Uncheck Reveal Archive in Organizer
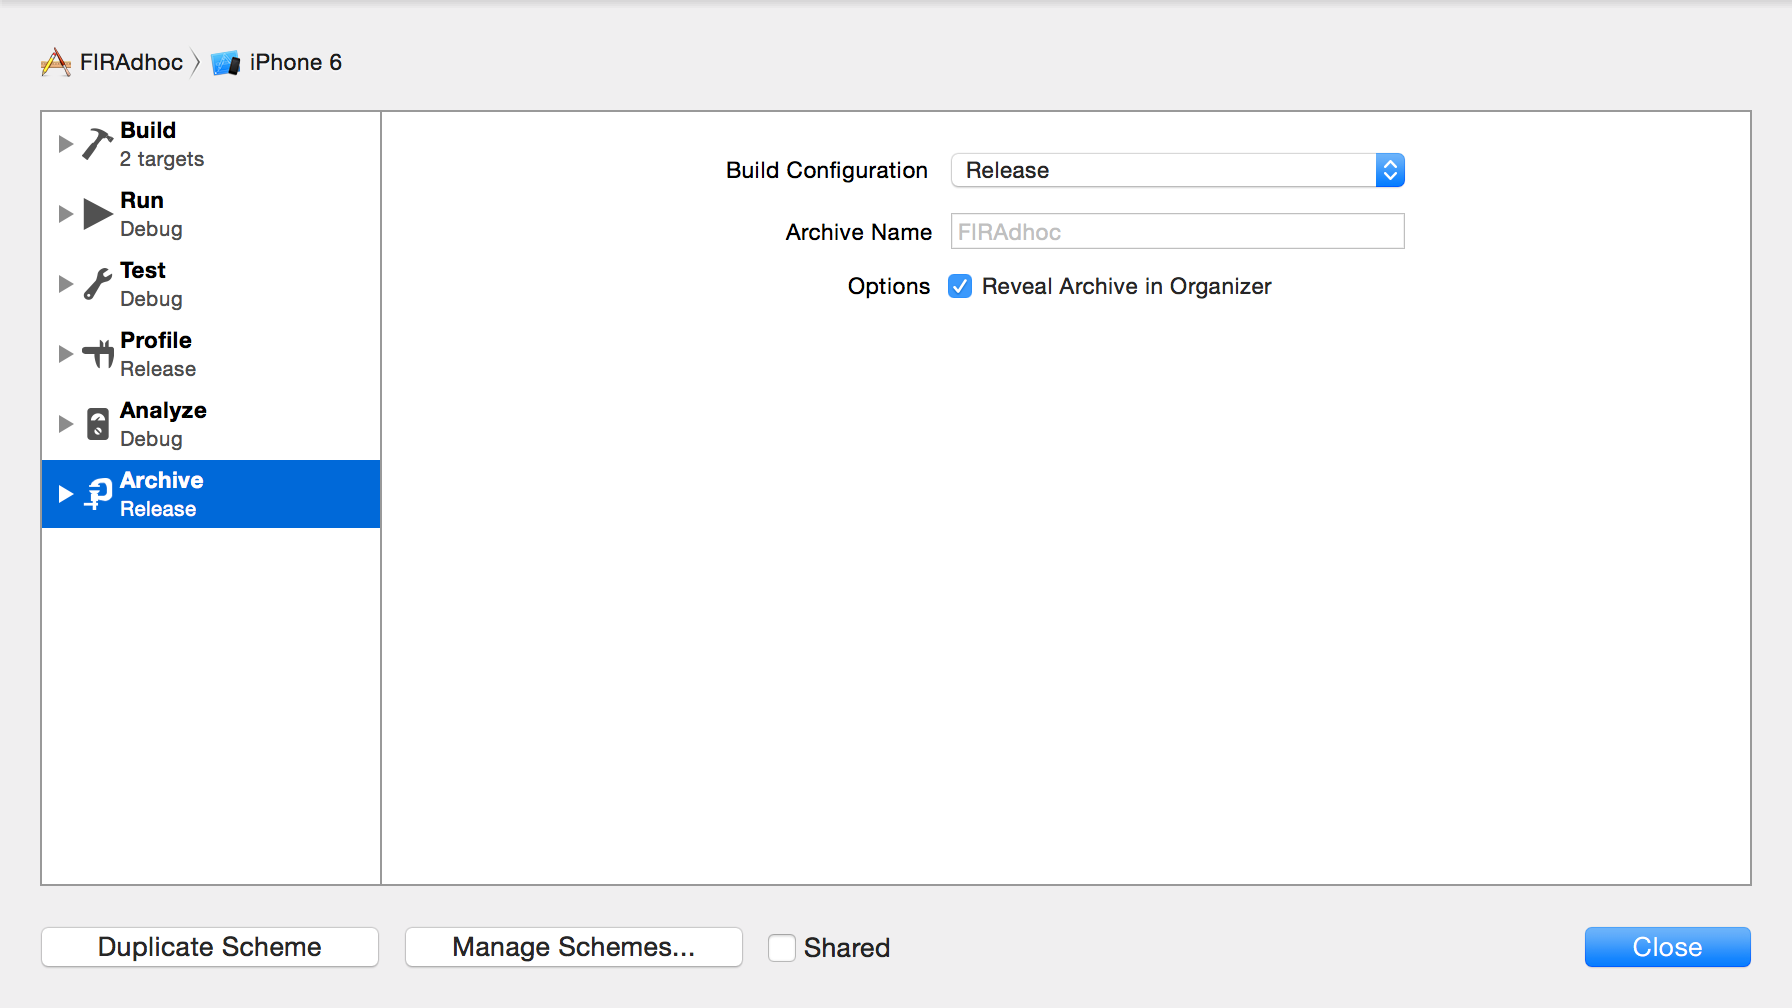Viewport: 1792px width, 1008px height. 960,286
